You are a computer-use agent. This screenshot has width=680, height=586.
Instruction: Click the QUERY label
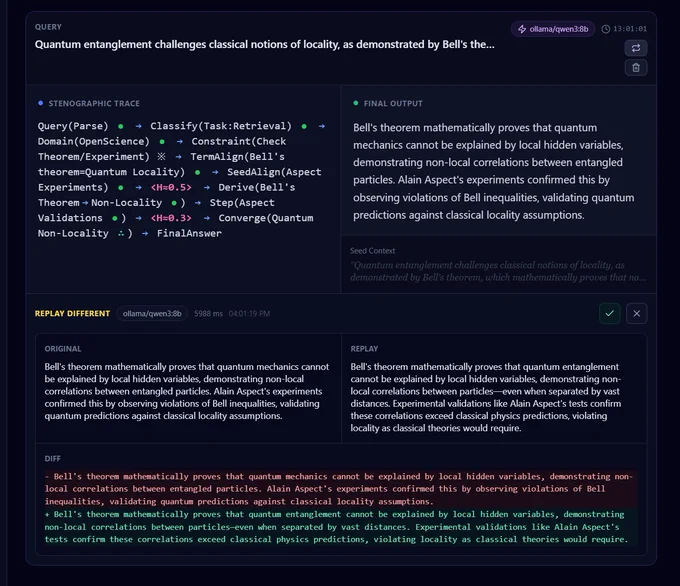pos(48,27)
